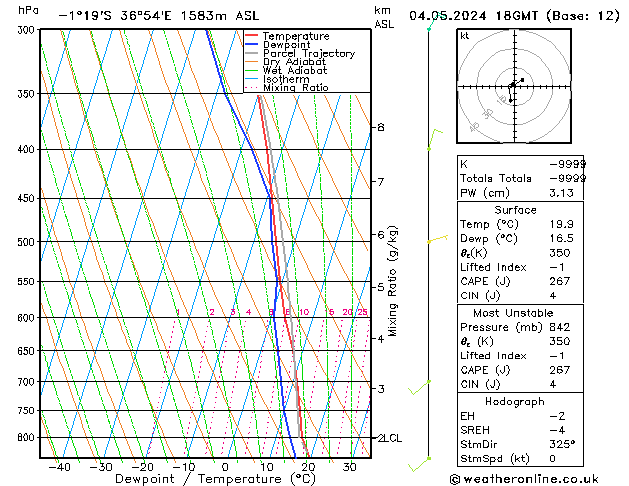Click the -40 temperature axis tick label
Viewport: 629px width, 486px height.
point(60,467)
